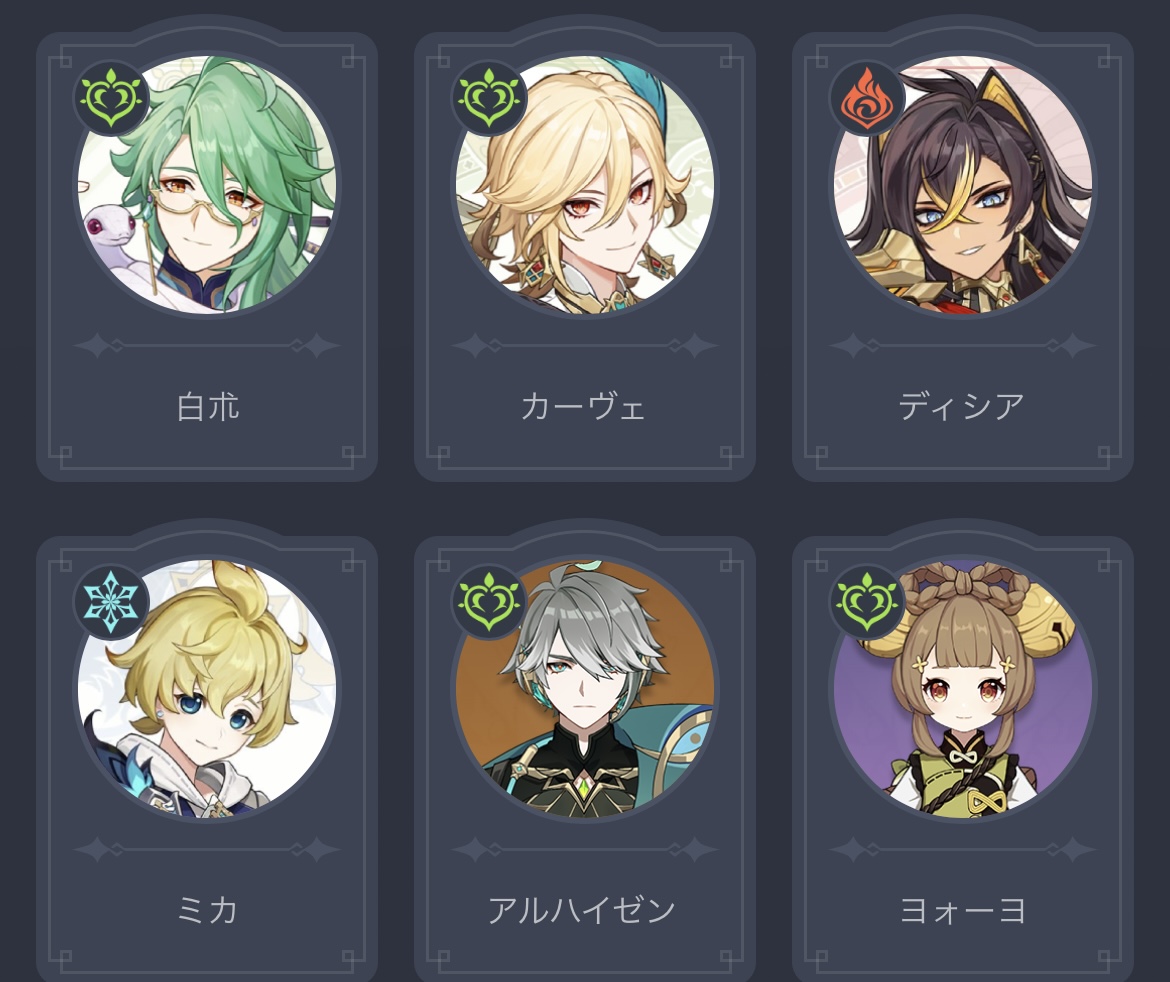The width and height of the screenshot is (1170, 982).
Task: Click the Dendro element icon on ヨォーヨ's card
Action: point(867,601)
